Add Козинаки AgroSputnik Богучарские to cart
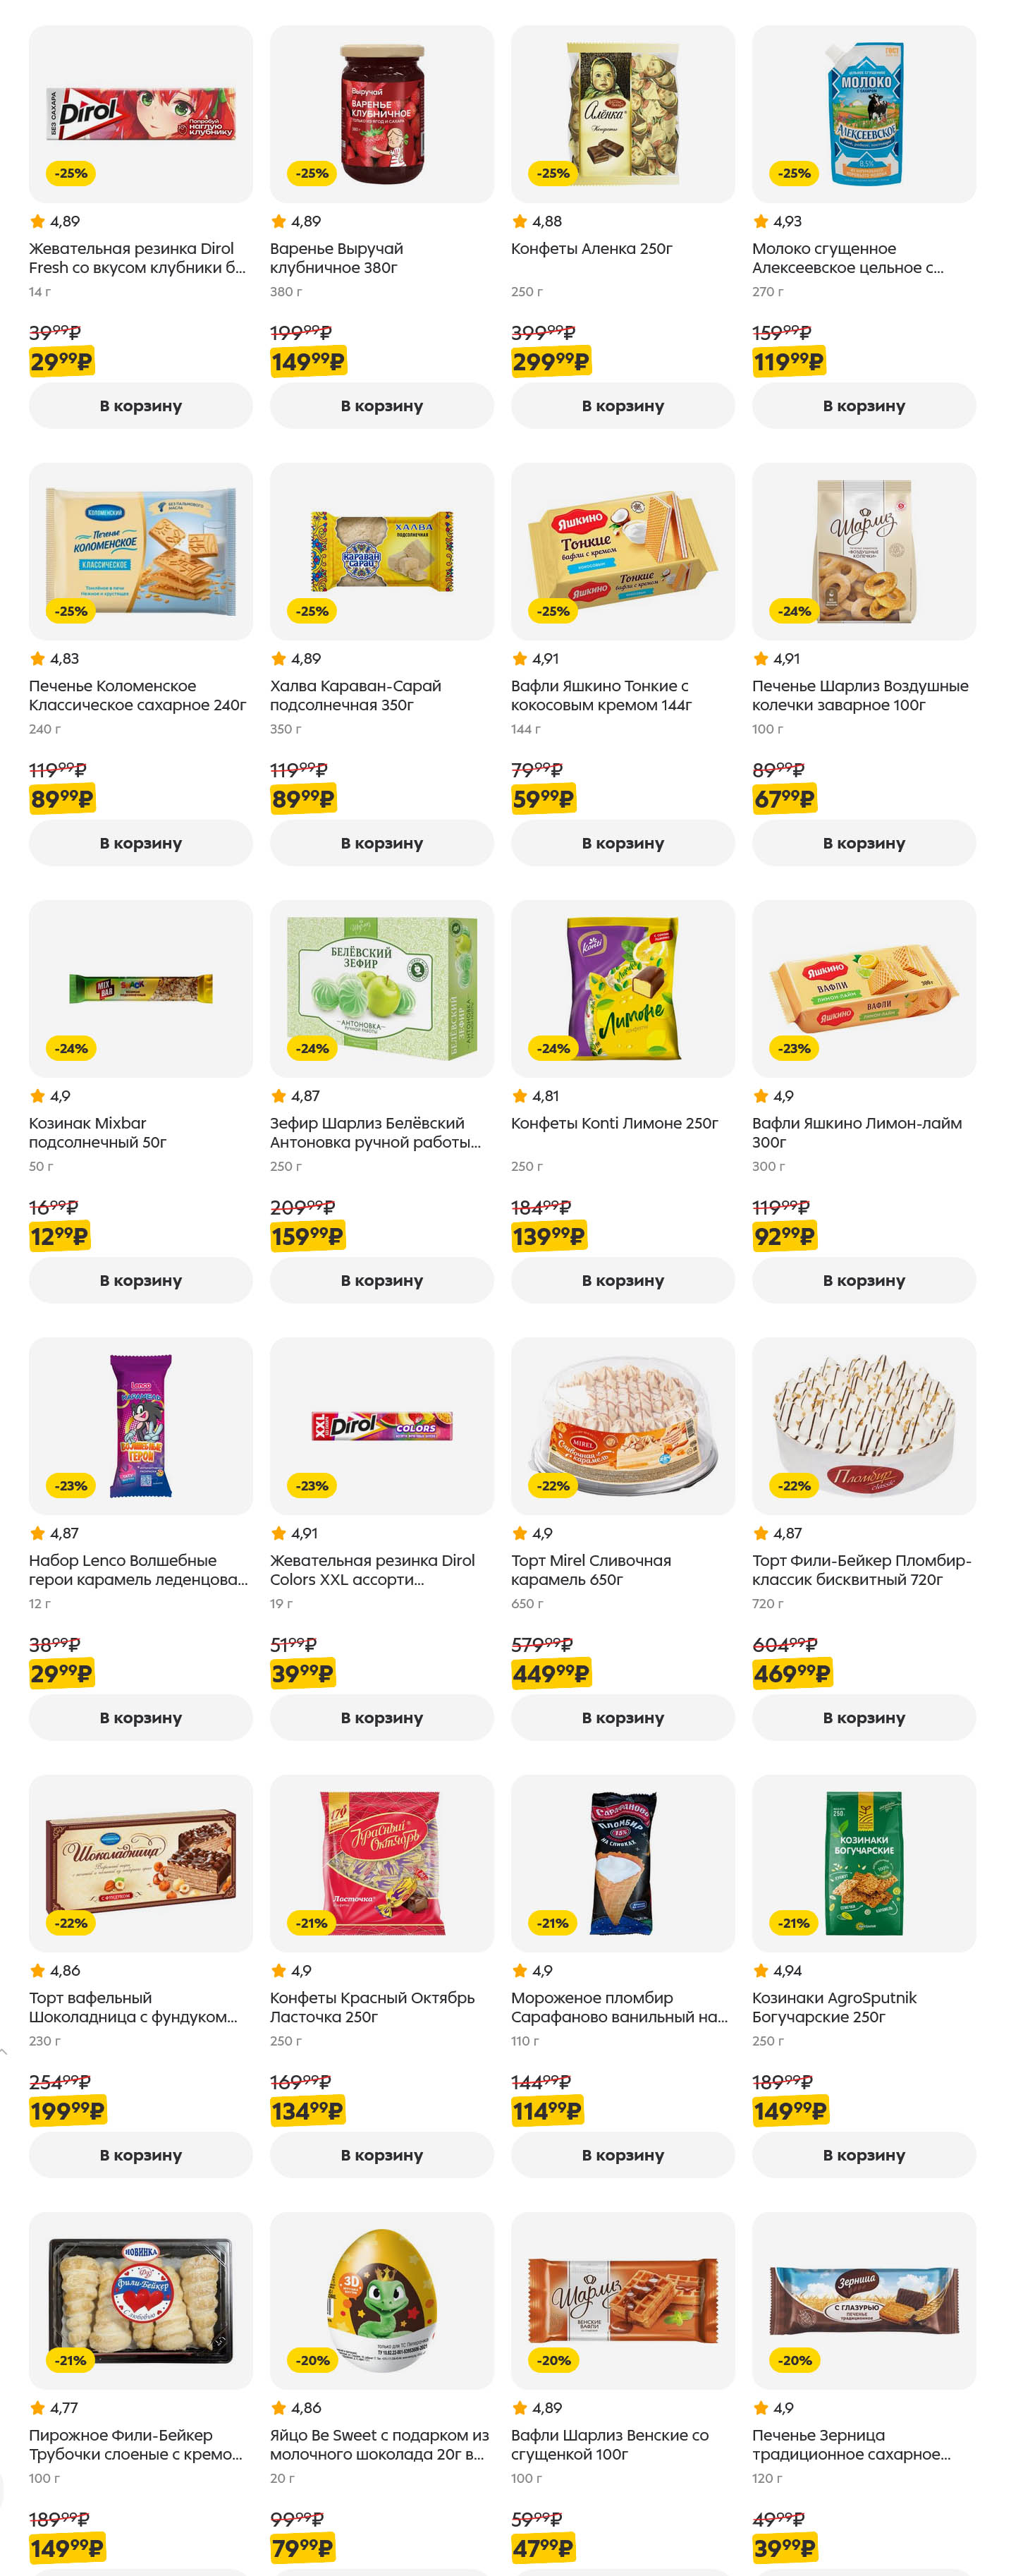This screenshot has width=1011, height=2576. [863, 2154]
